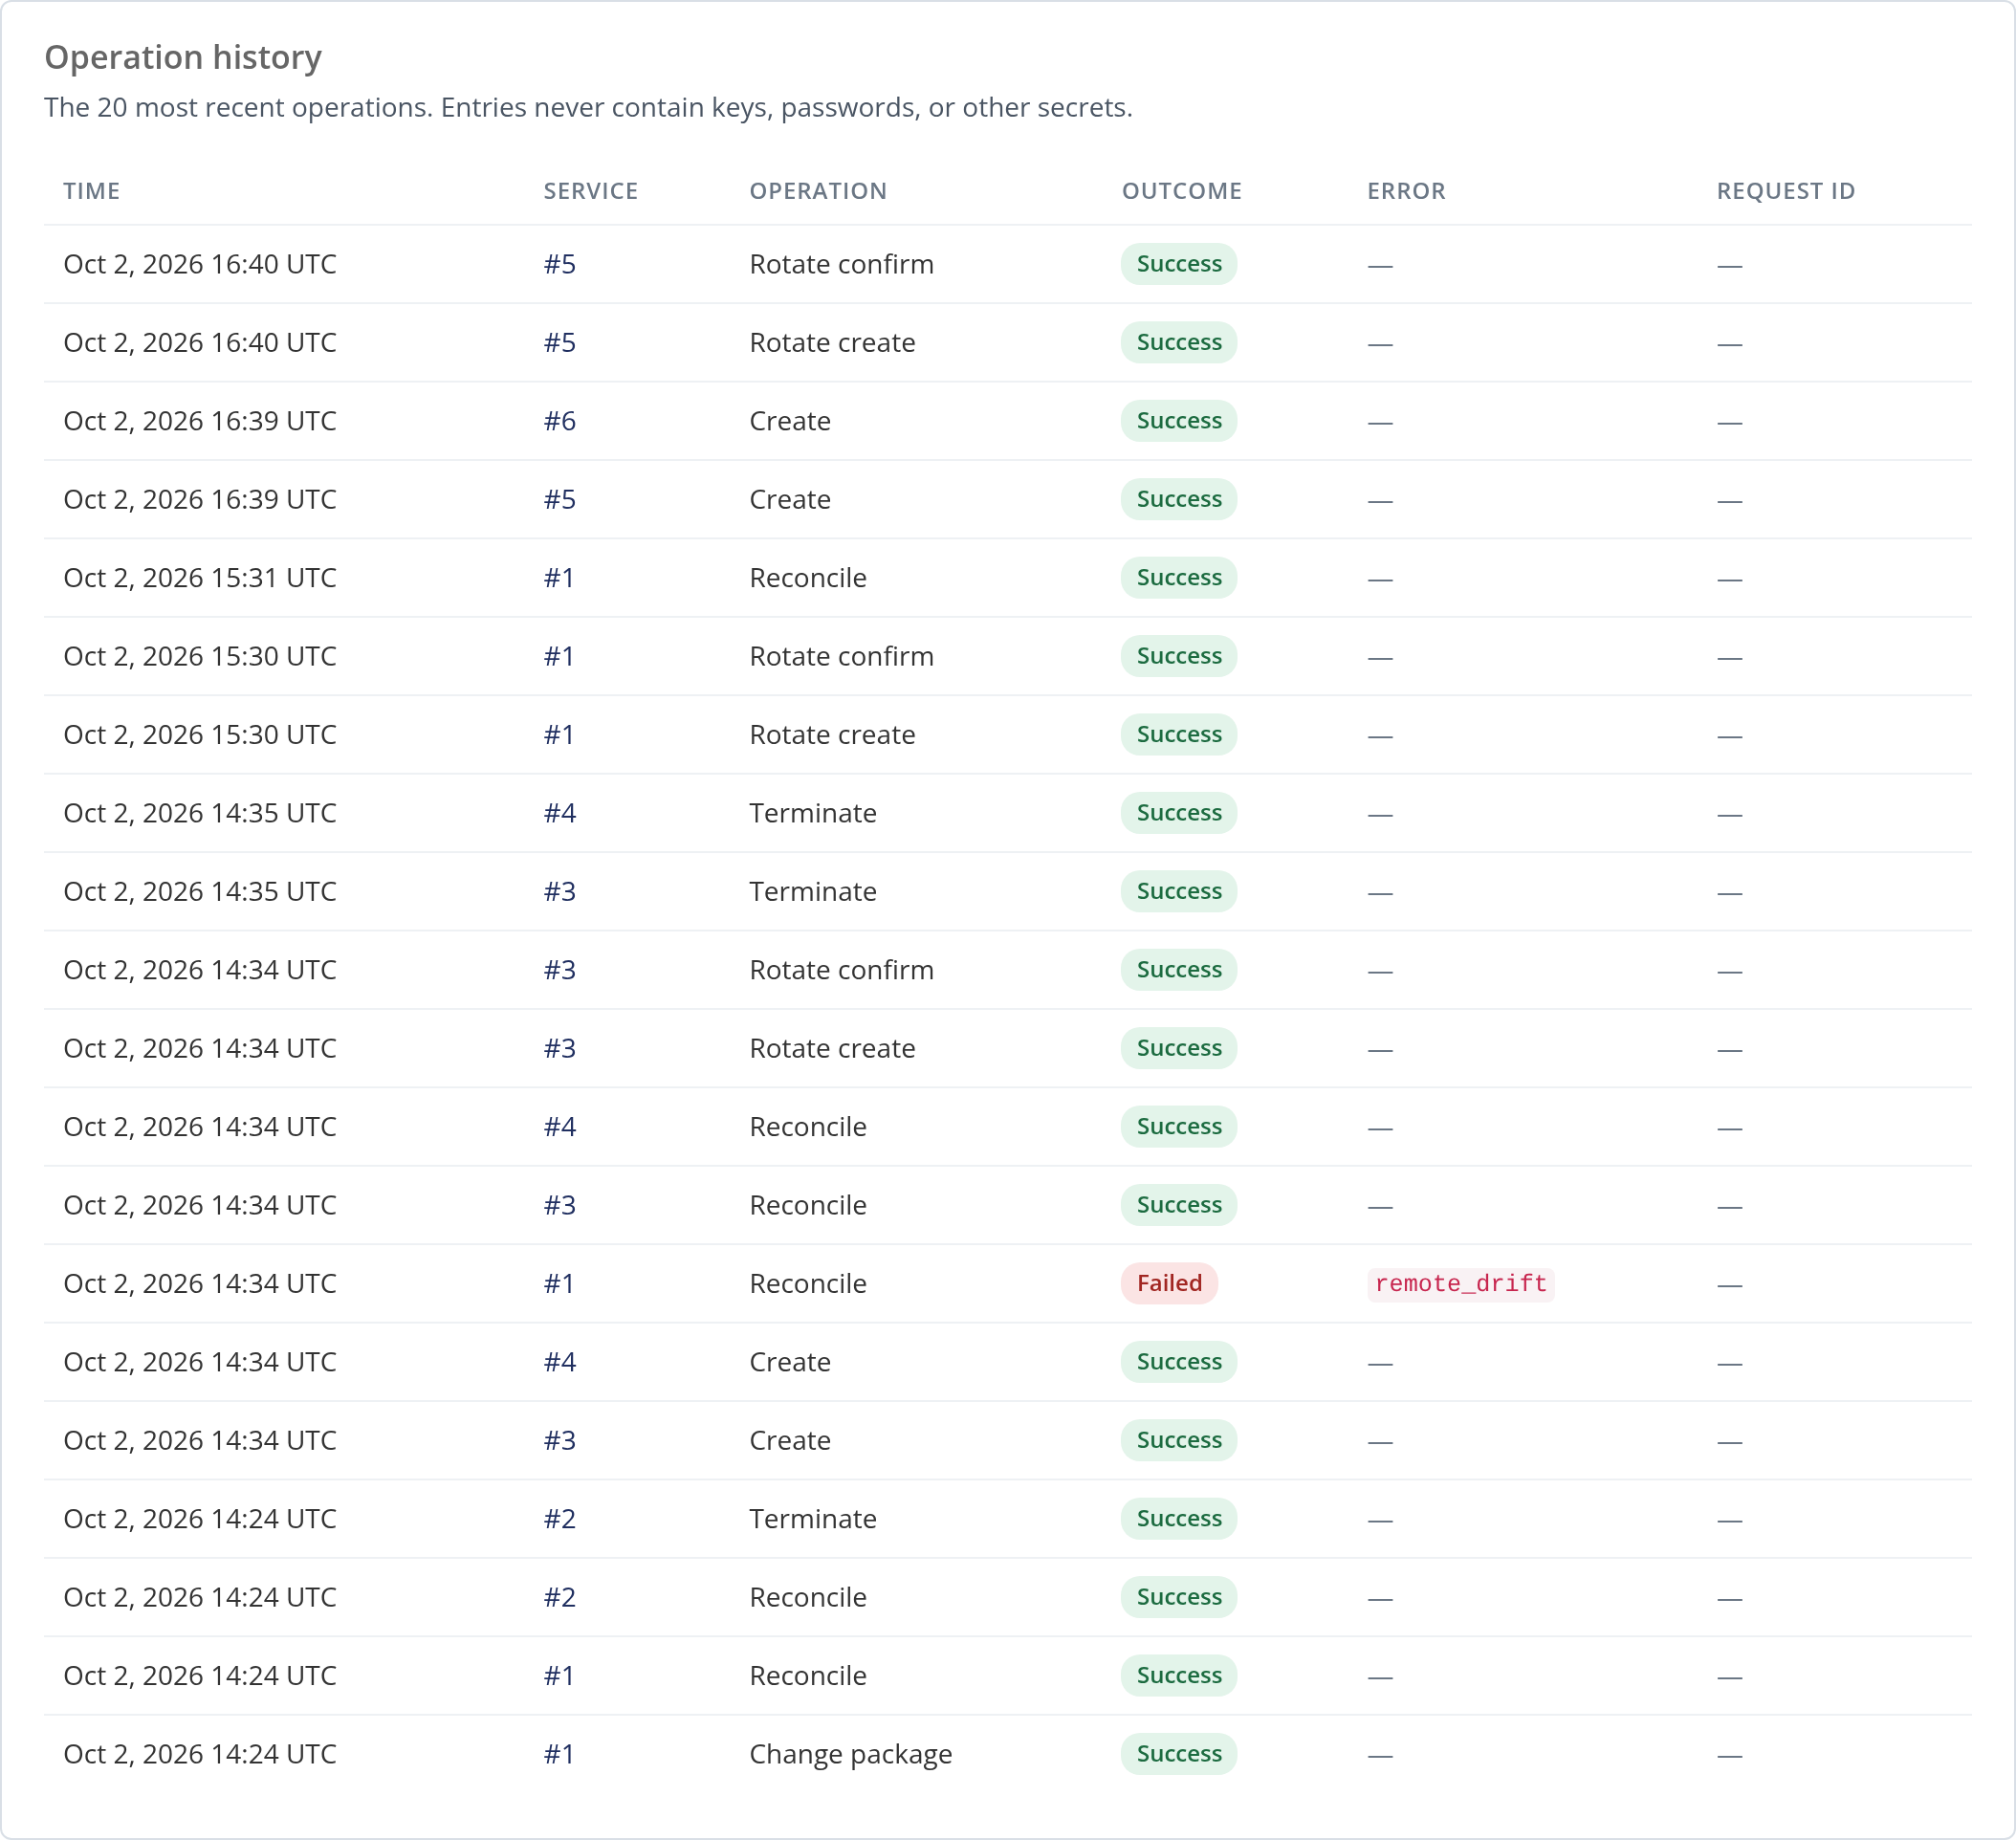Open service #4 link in 14:34 Reconcile row
2016x1840 pixels.
point(559,1127)
